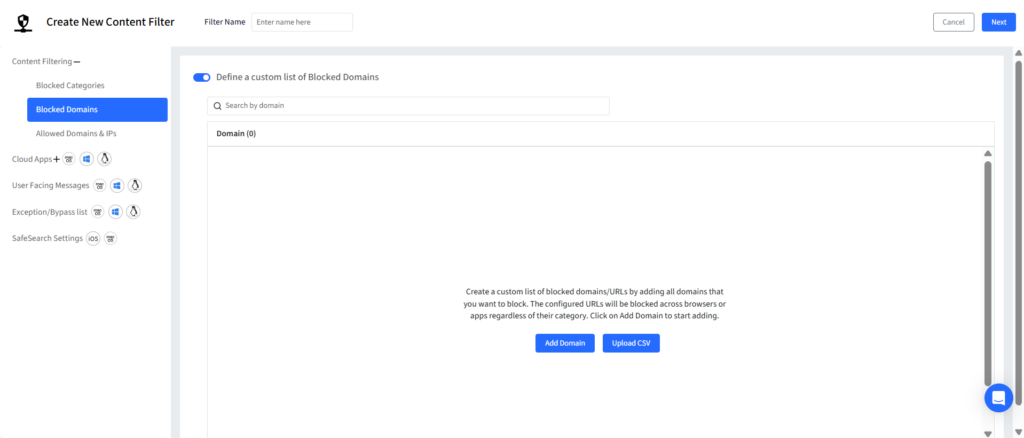Open User Facing Messages section

click(50, 185)
